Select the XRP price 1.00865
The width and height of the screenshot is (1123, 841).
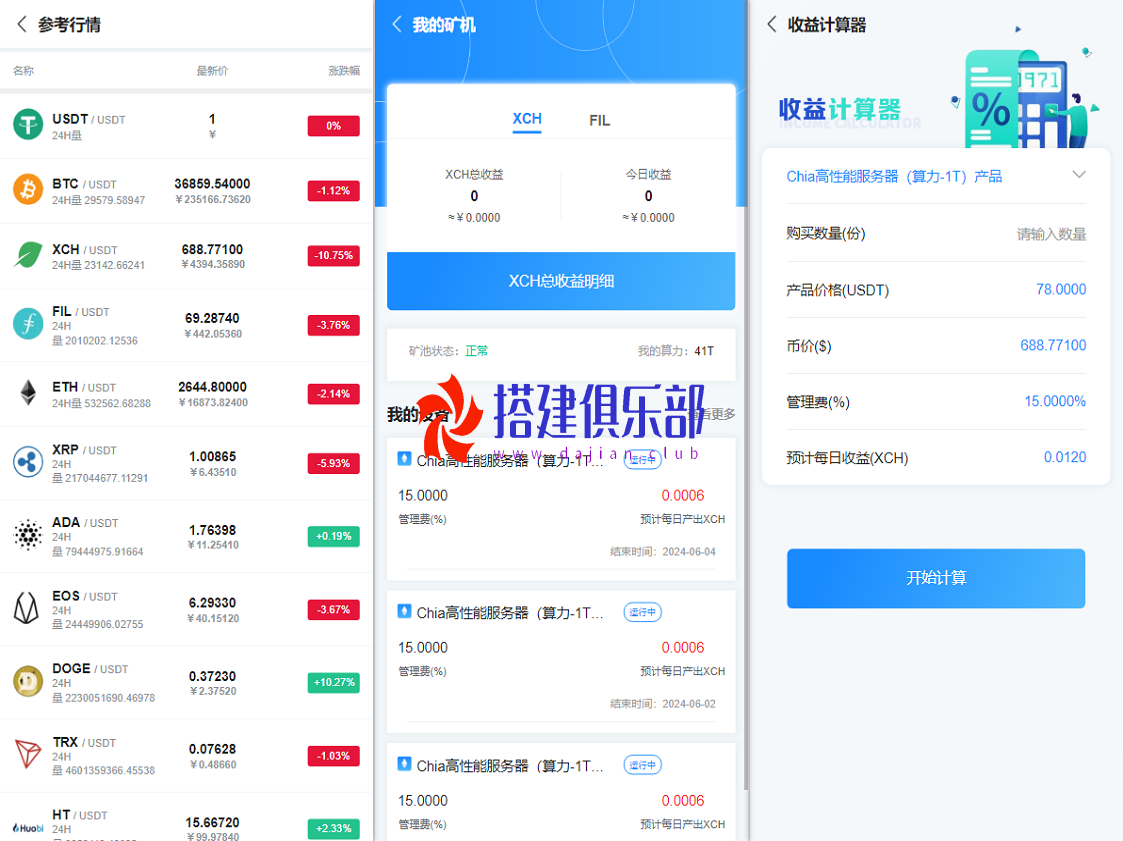213,456
